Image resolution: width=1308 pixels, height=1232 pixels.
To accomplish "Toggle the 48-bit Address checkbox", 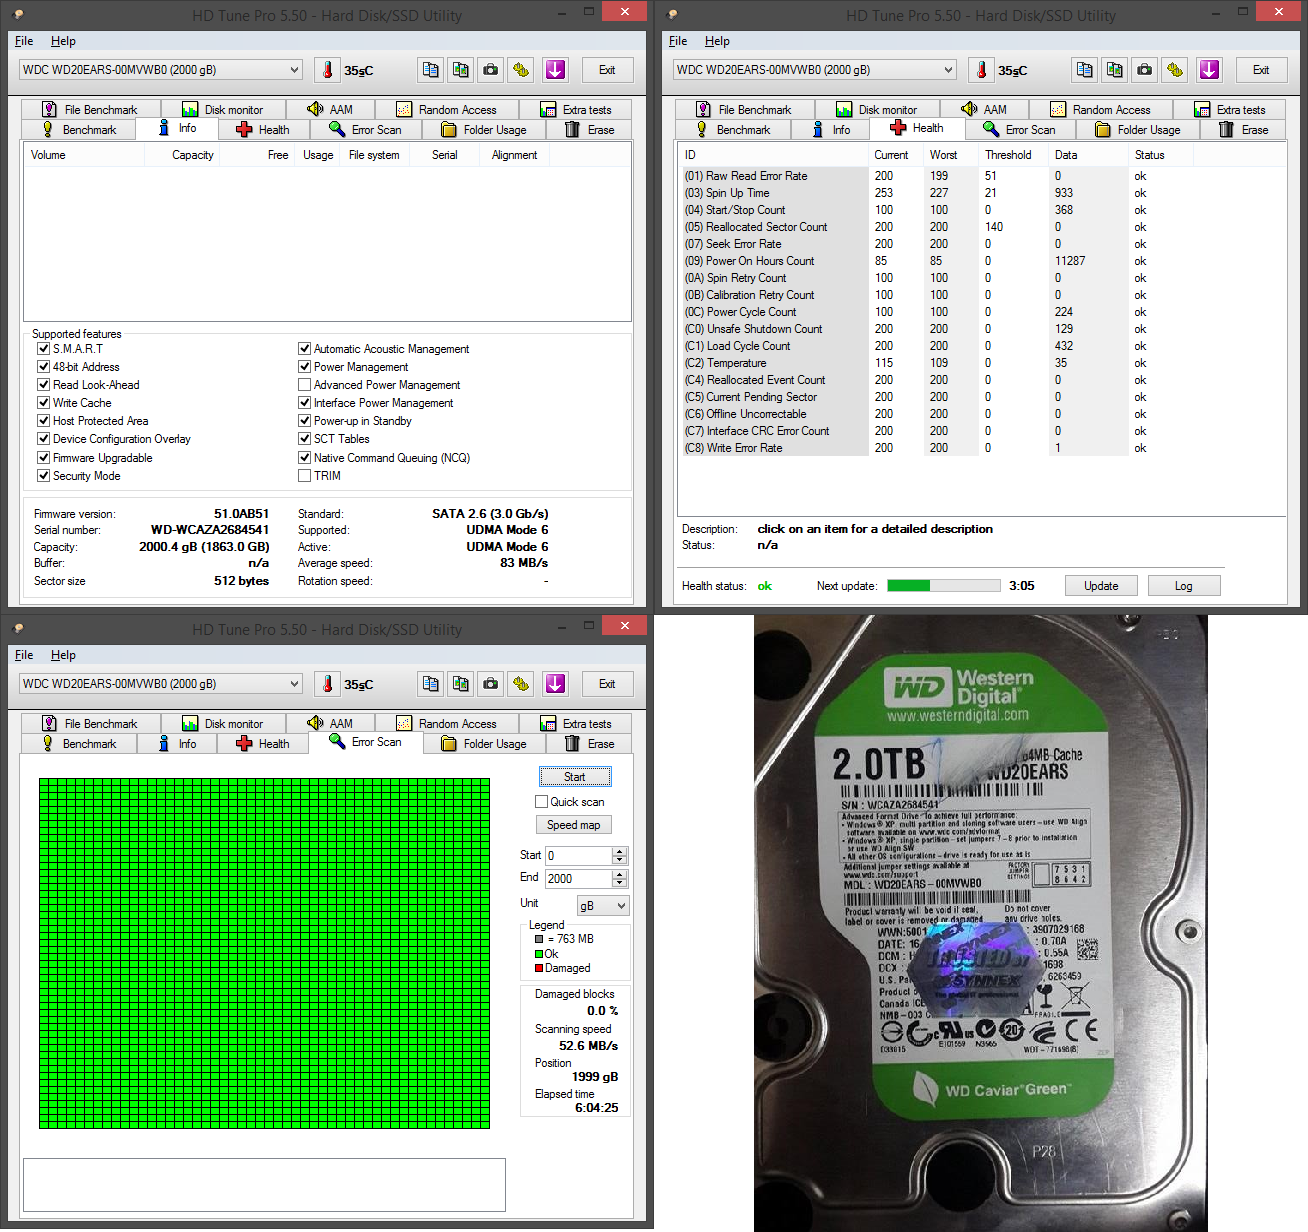I will click(43, 367).
